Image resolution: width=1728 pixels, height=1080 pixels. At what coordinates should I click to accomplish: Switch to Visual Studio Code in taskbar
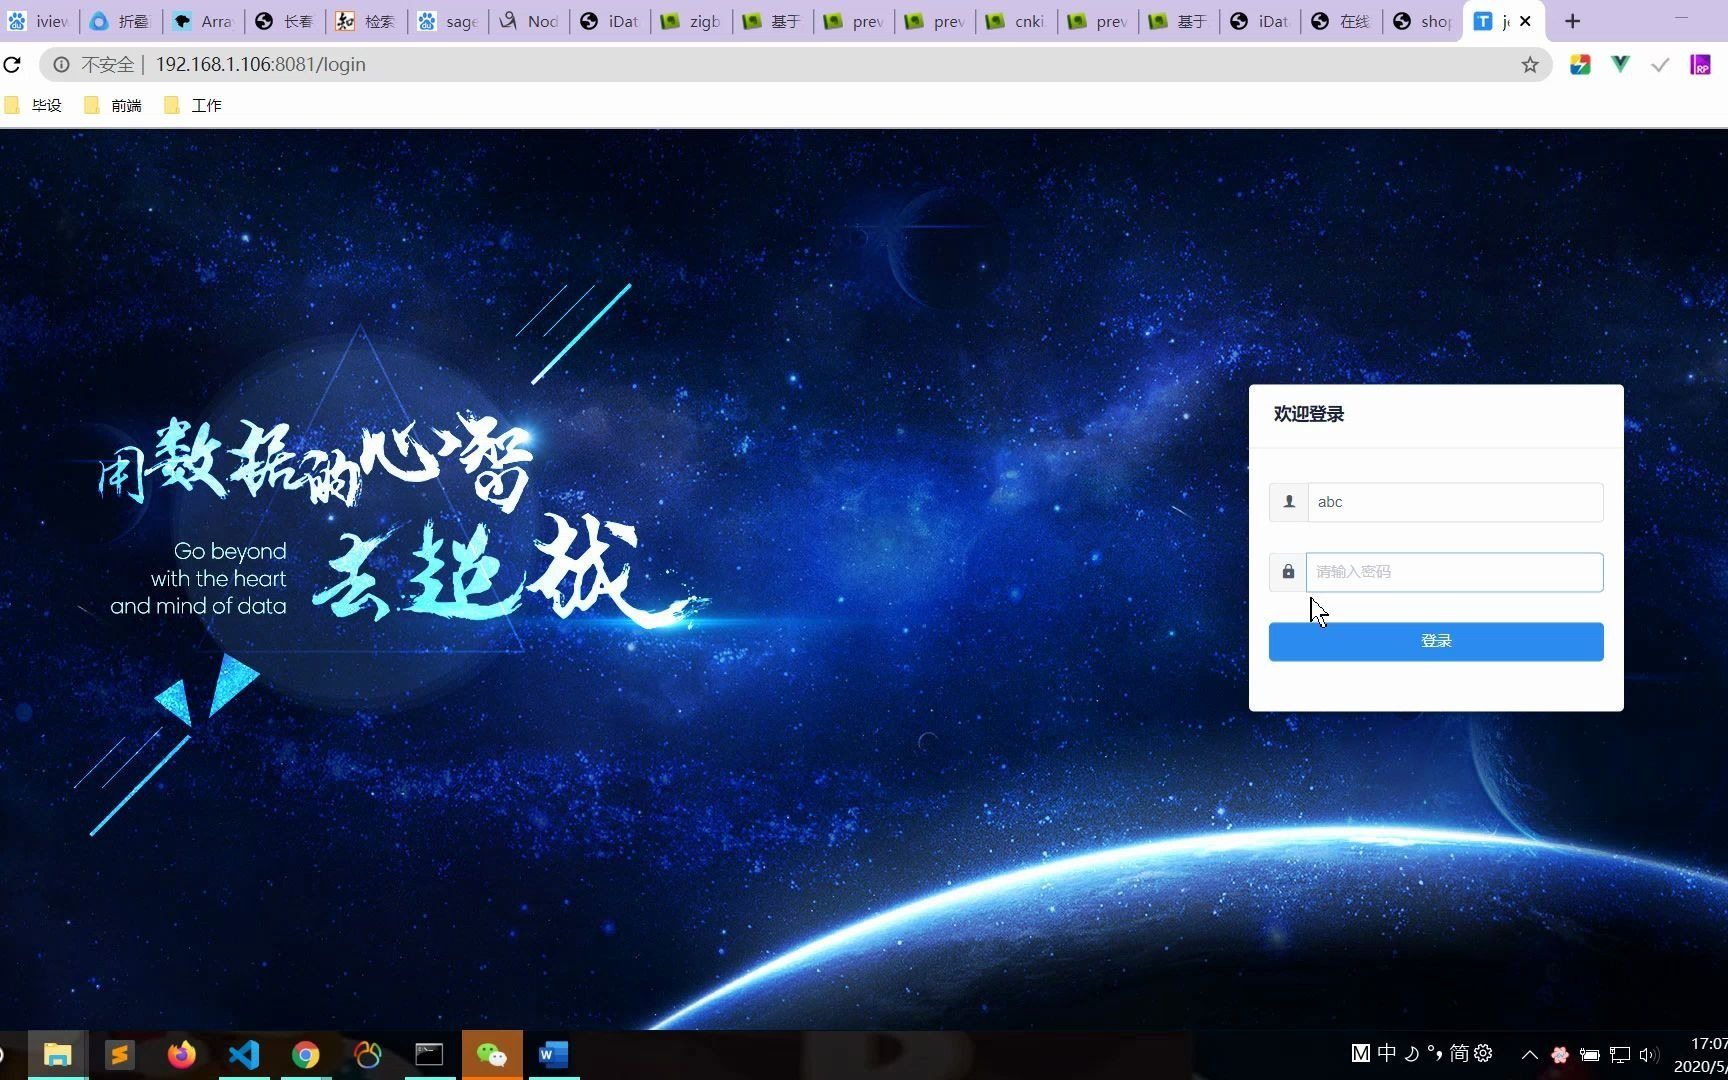243,1054
